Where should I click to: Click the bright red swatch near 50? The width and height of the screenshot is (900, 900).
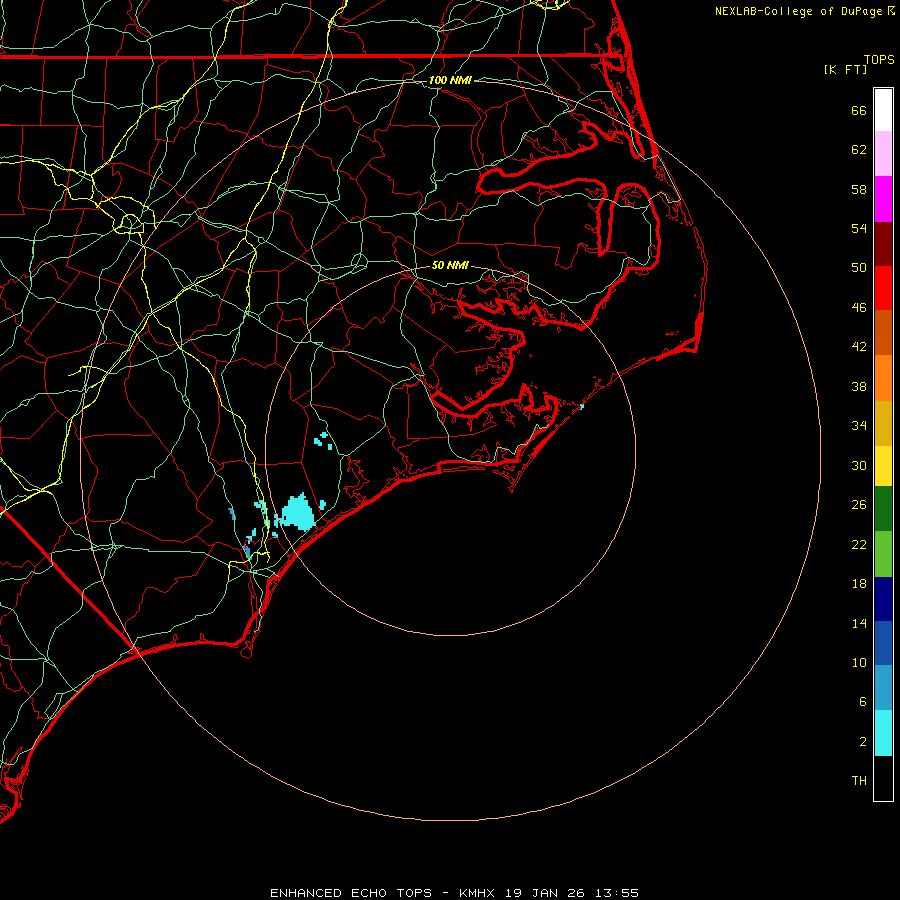[x=883, y=288]
